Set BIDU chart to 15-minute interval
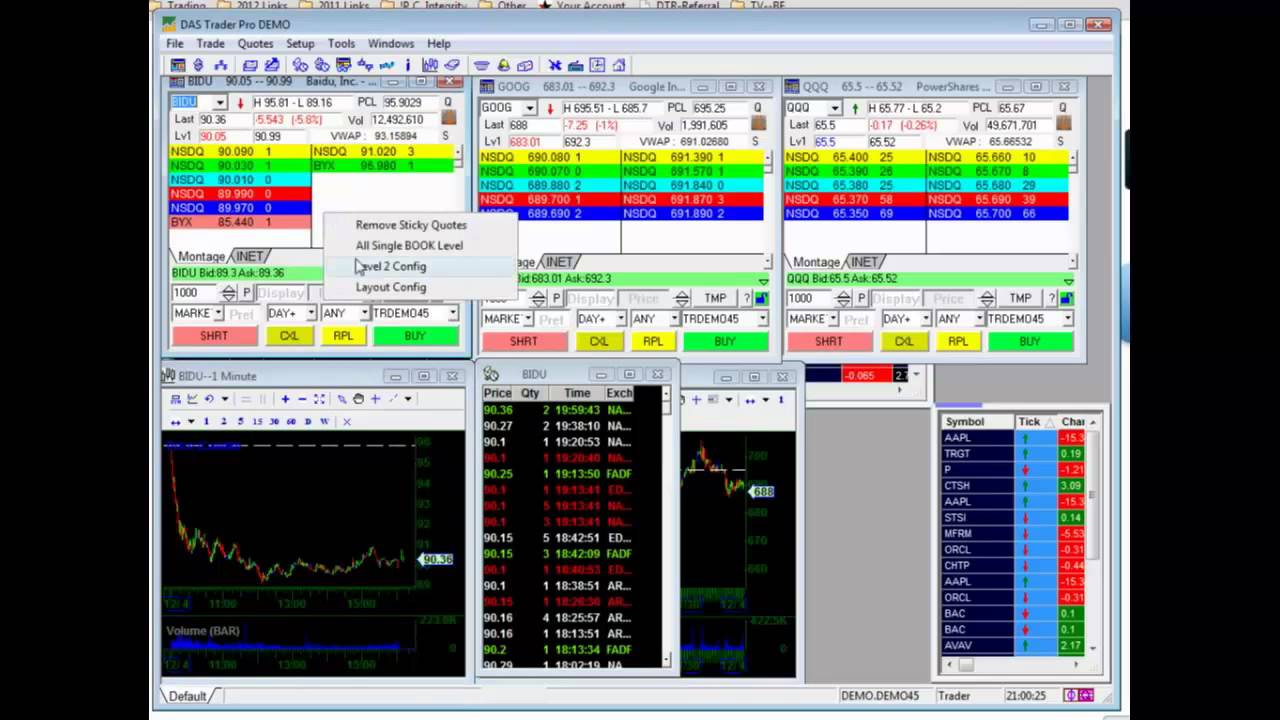1280x720 pixels. tap(257, 422)
